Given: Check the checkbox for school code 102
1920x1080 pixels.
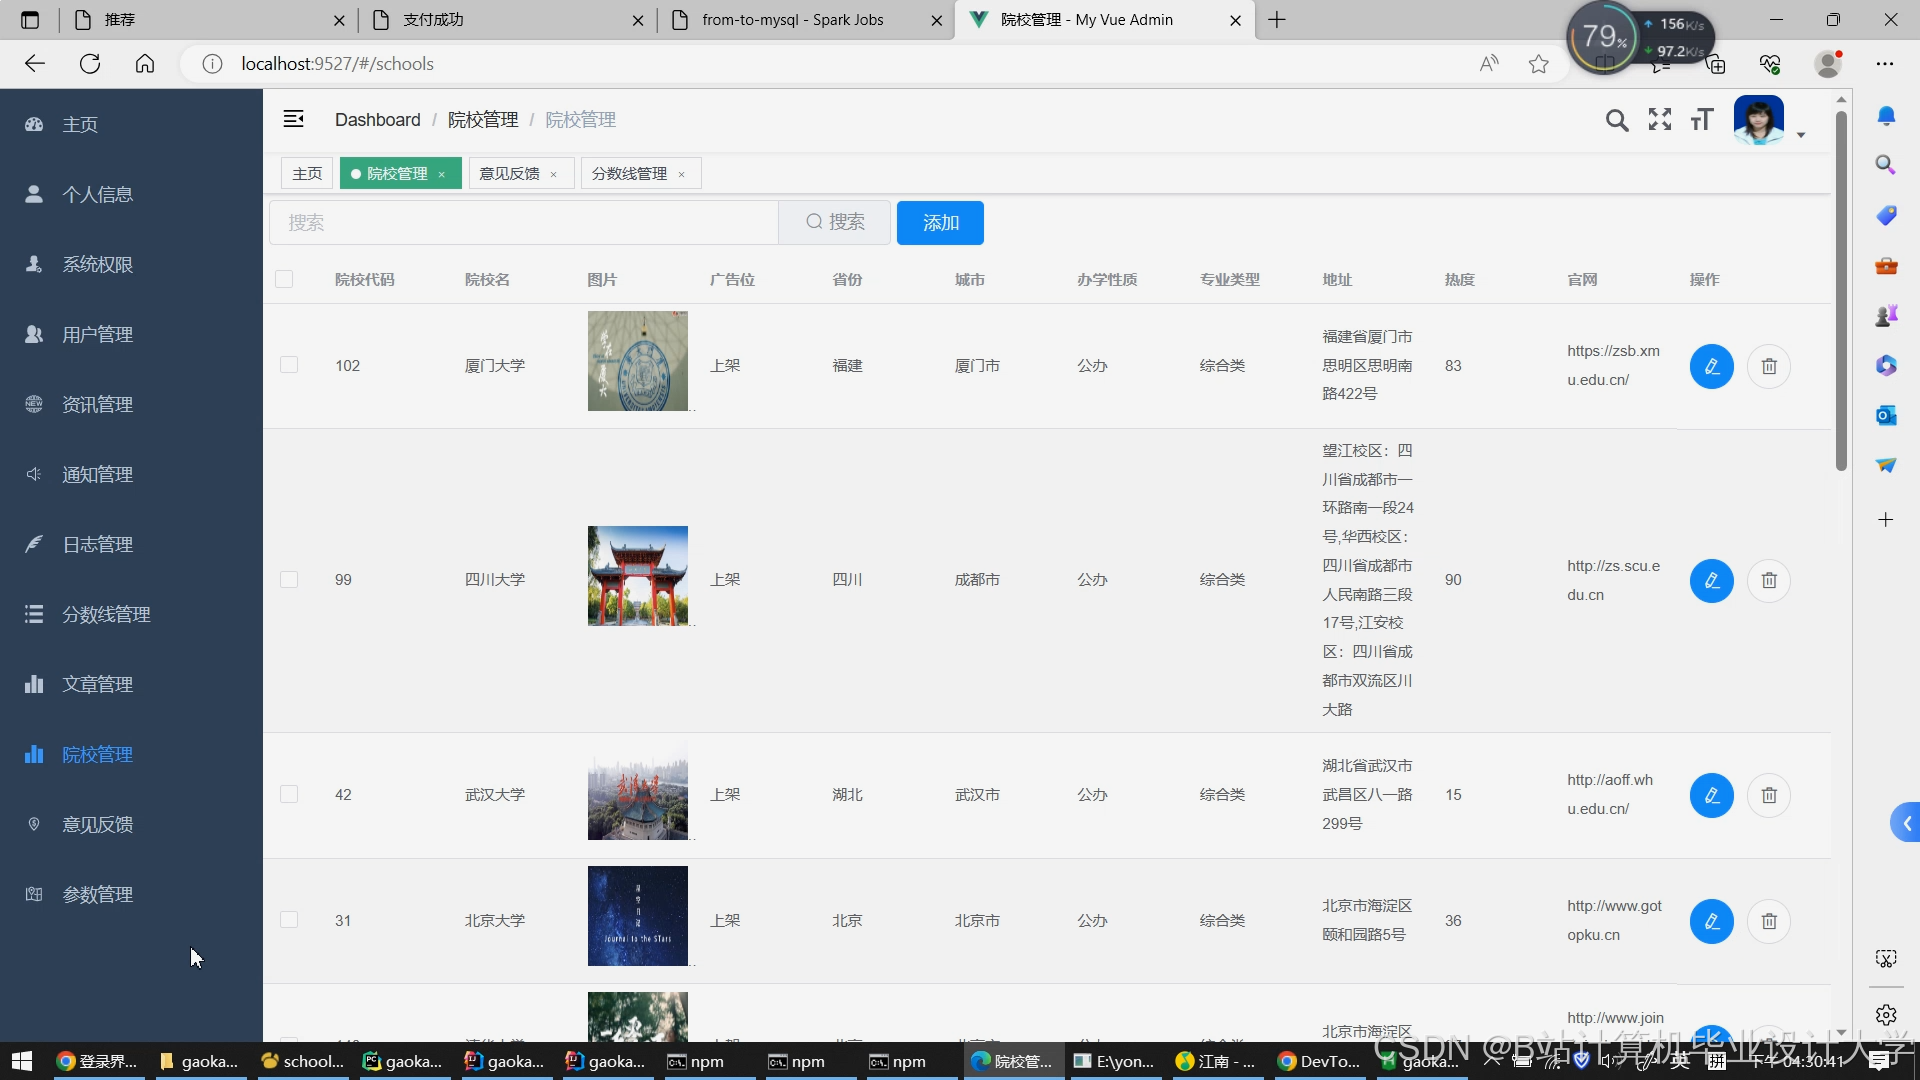Looking at the screenshot, I should (289, 365).
